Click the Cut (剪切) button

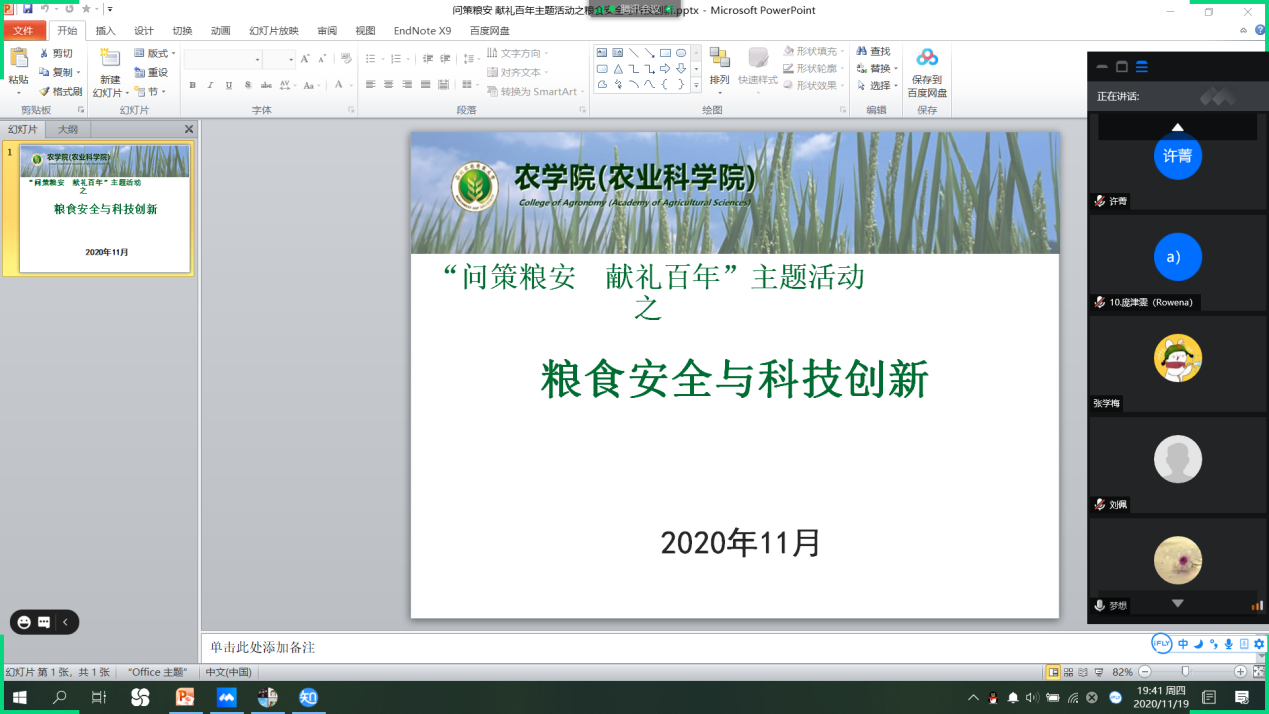coord(56,53)
